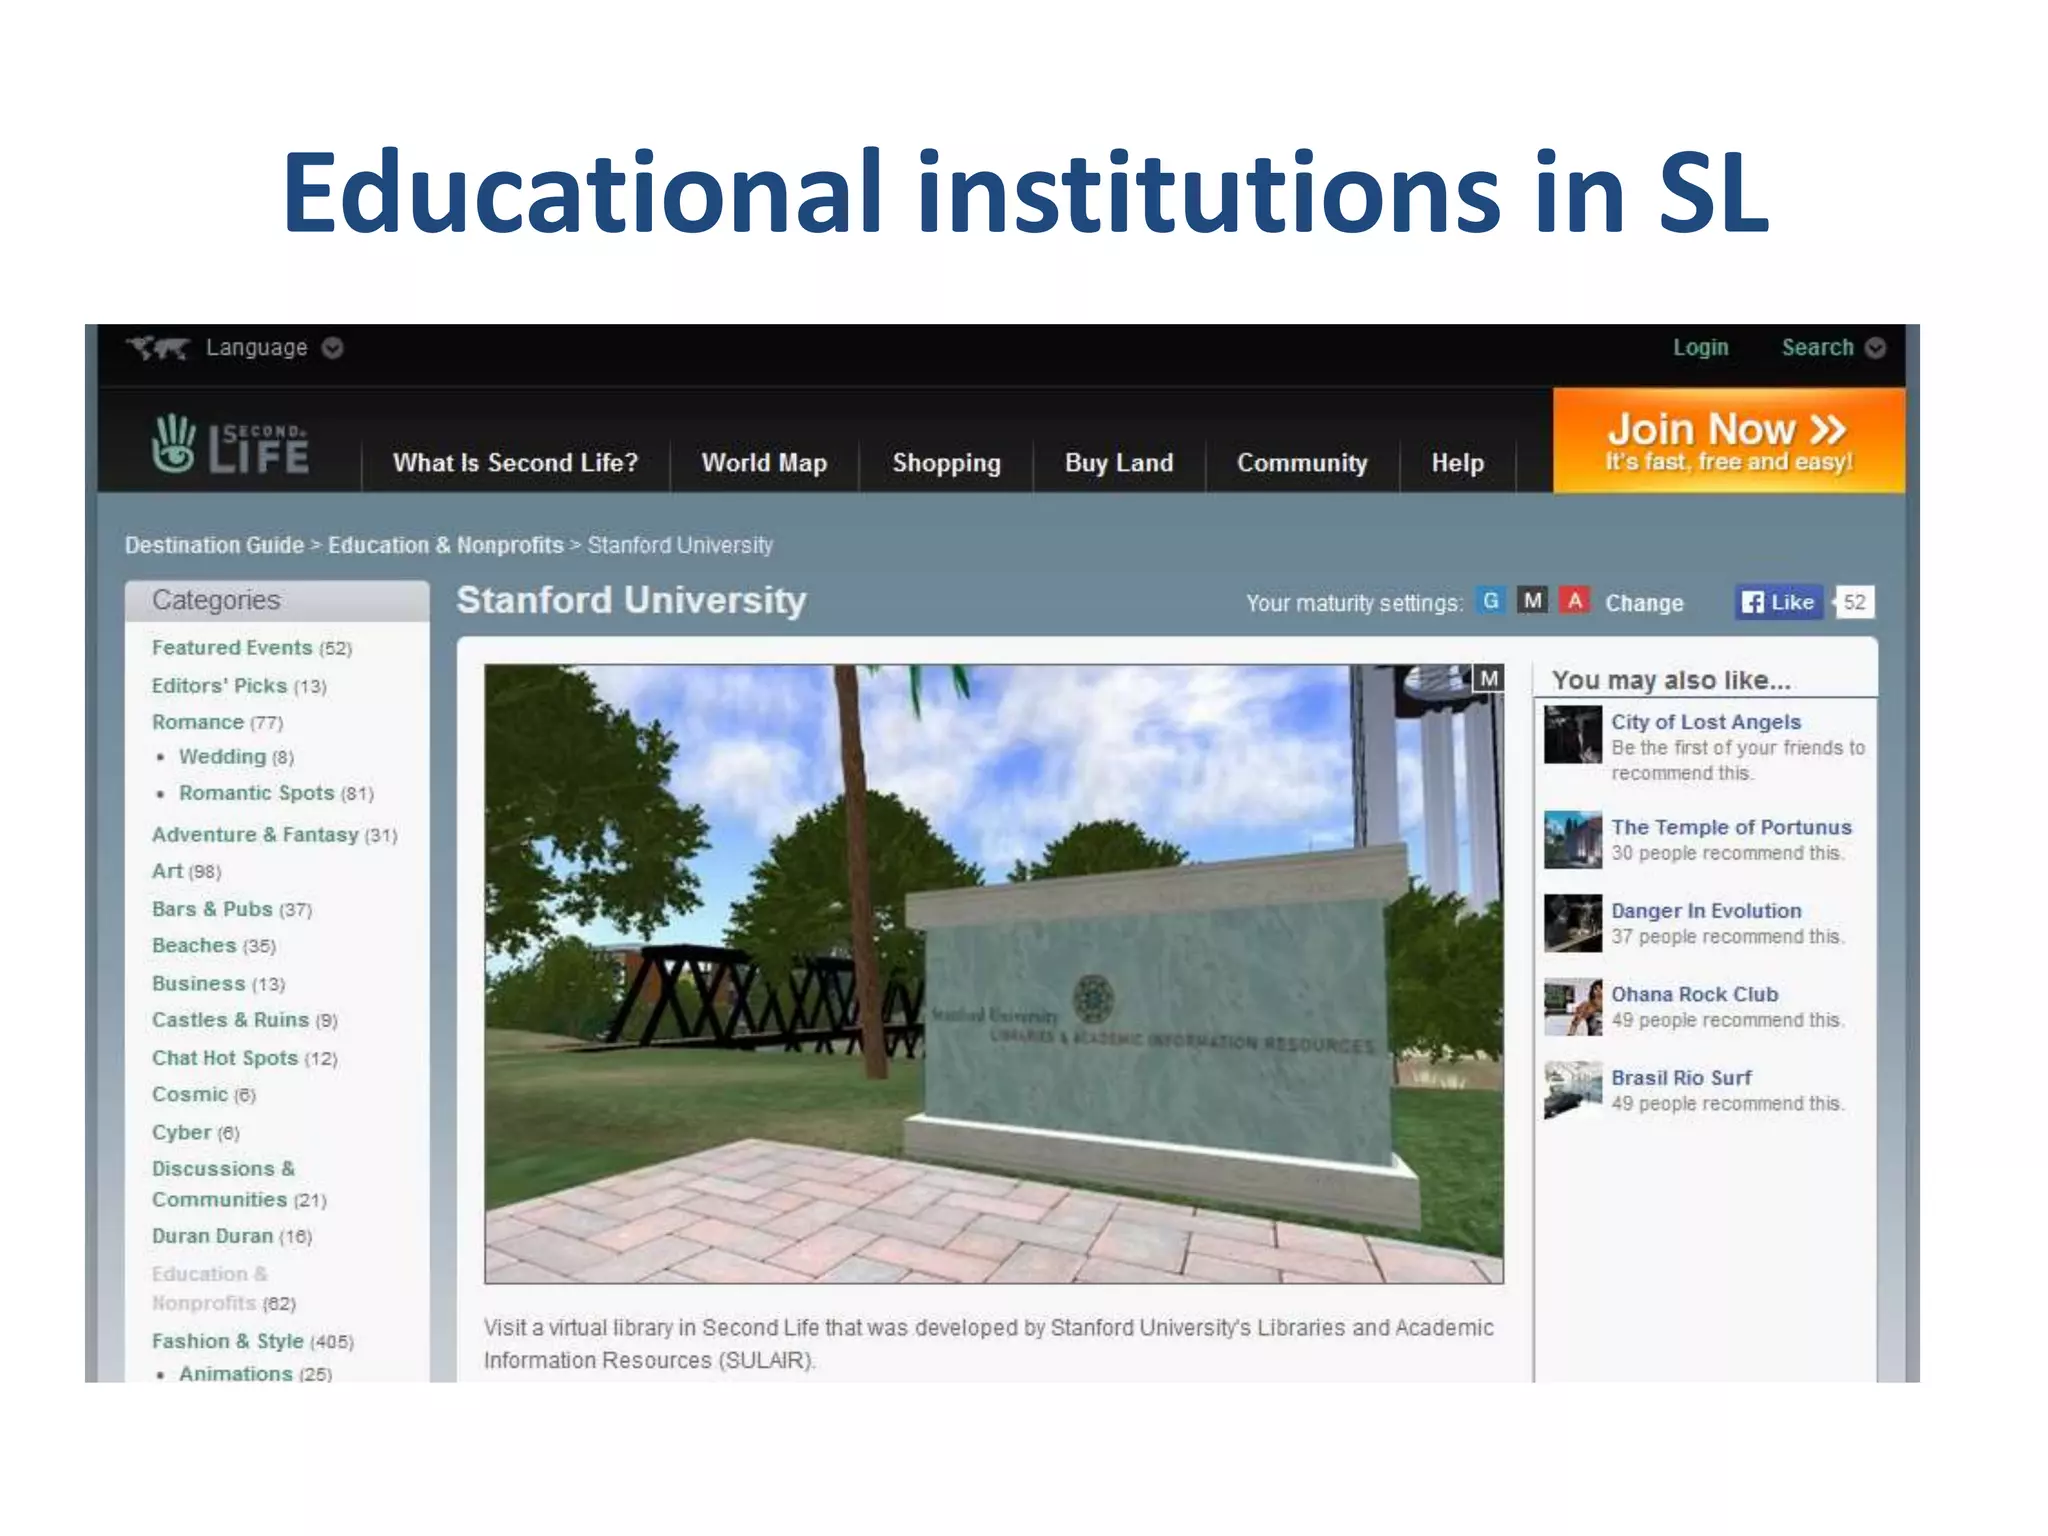The height and width of the screenshot is (1536, 2048).
Task: Go to Destination Guide breadcrumb
Action: (214, 545)
